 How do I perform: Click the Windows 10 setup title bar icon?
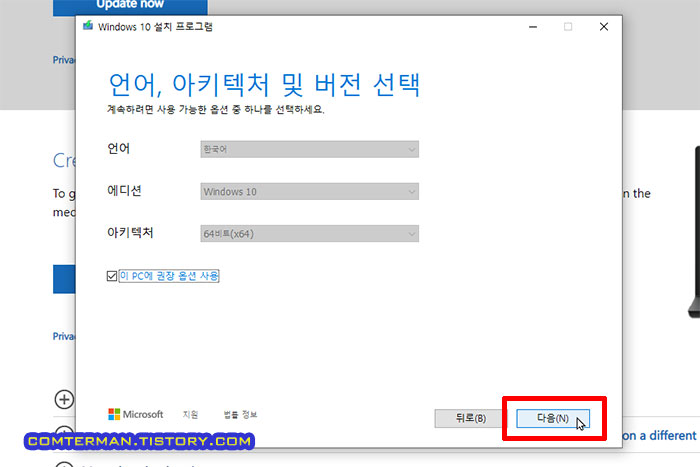click(88, 26)
